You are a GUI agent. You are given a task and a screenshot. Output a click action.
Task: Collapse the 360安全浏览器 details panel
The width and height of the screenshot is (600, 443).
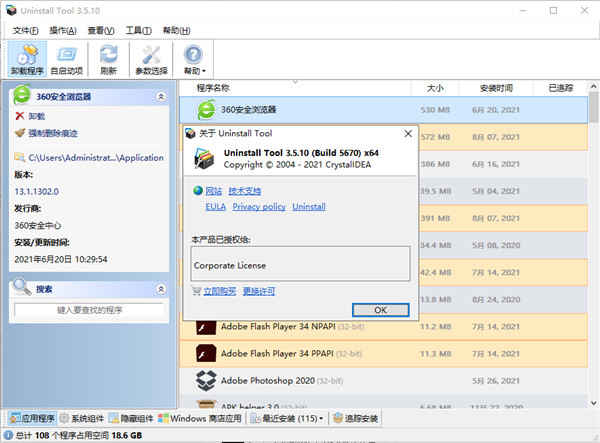(x=161, y=96)
